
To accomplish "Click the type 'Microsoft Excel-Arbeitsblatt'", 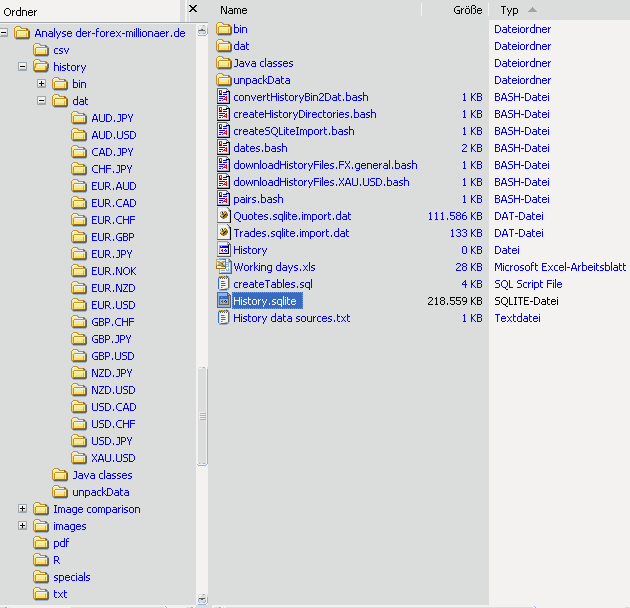I will point(560,267).
